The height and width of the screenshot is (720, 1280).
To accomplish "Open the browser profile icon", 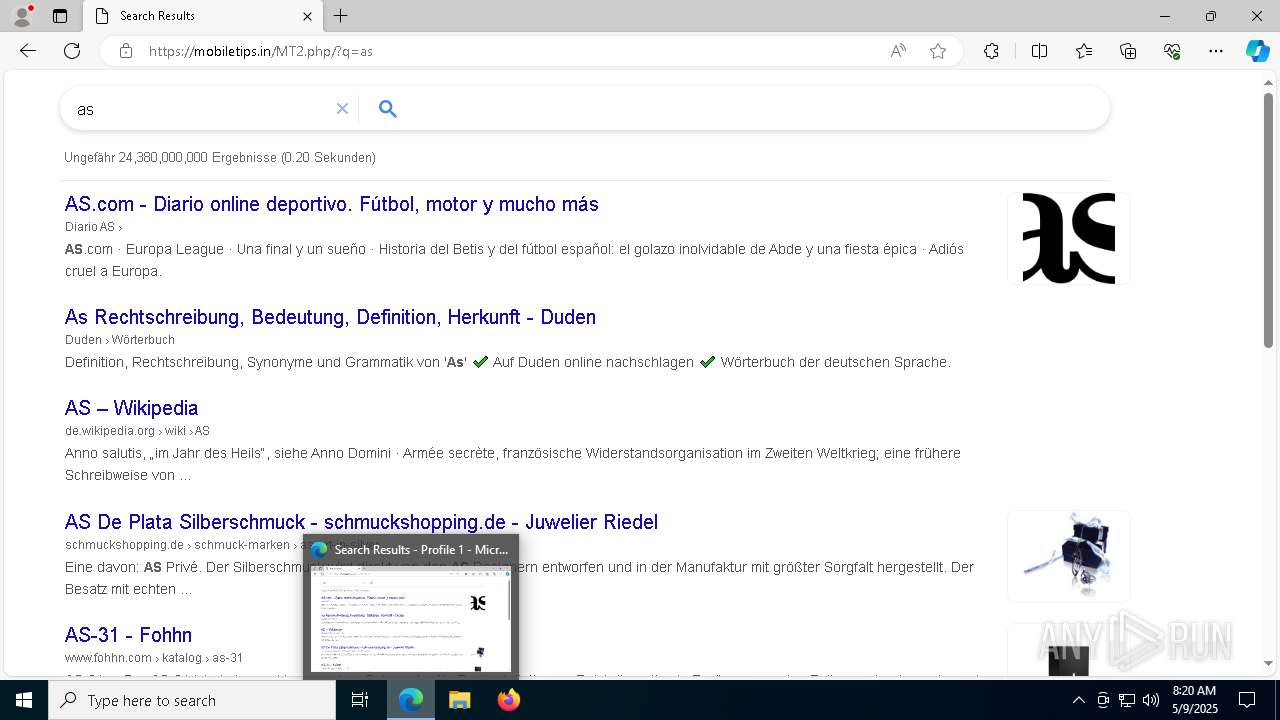I will tap(21, 16).
